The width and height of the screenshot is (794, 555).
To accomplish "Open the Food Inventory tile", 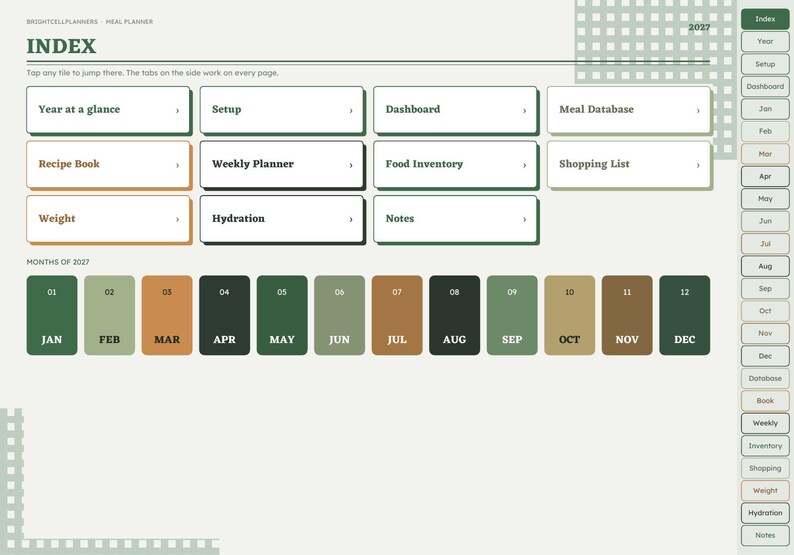I will coord(455,165).
